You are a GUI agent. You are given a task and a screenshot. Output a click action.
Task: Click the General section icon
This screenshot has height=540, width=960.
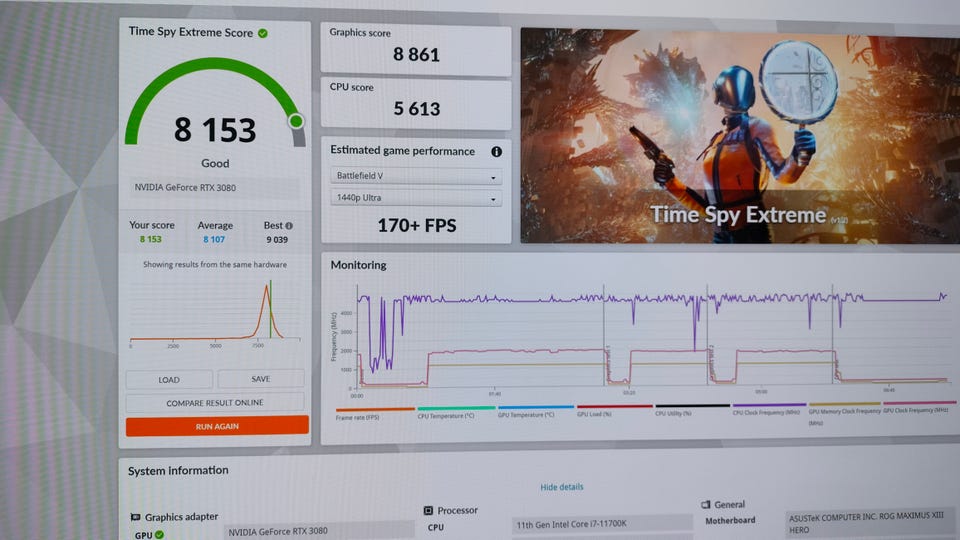click(x=705, y=504)
